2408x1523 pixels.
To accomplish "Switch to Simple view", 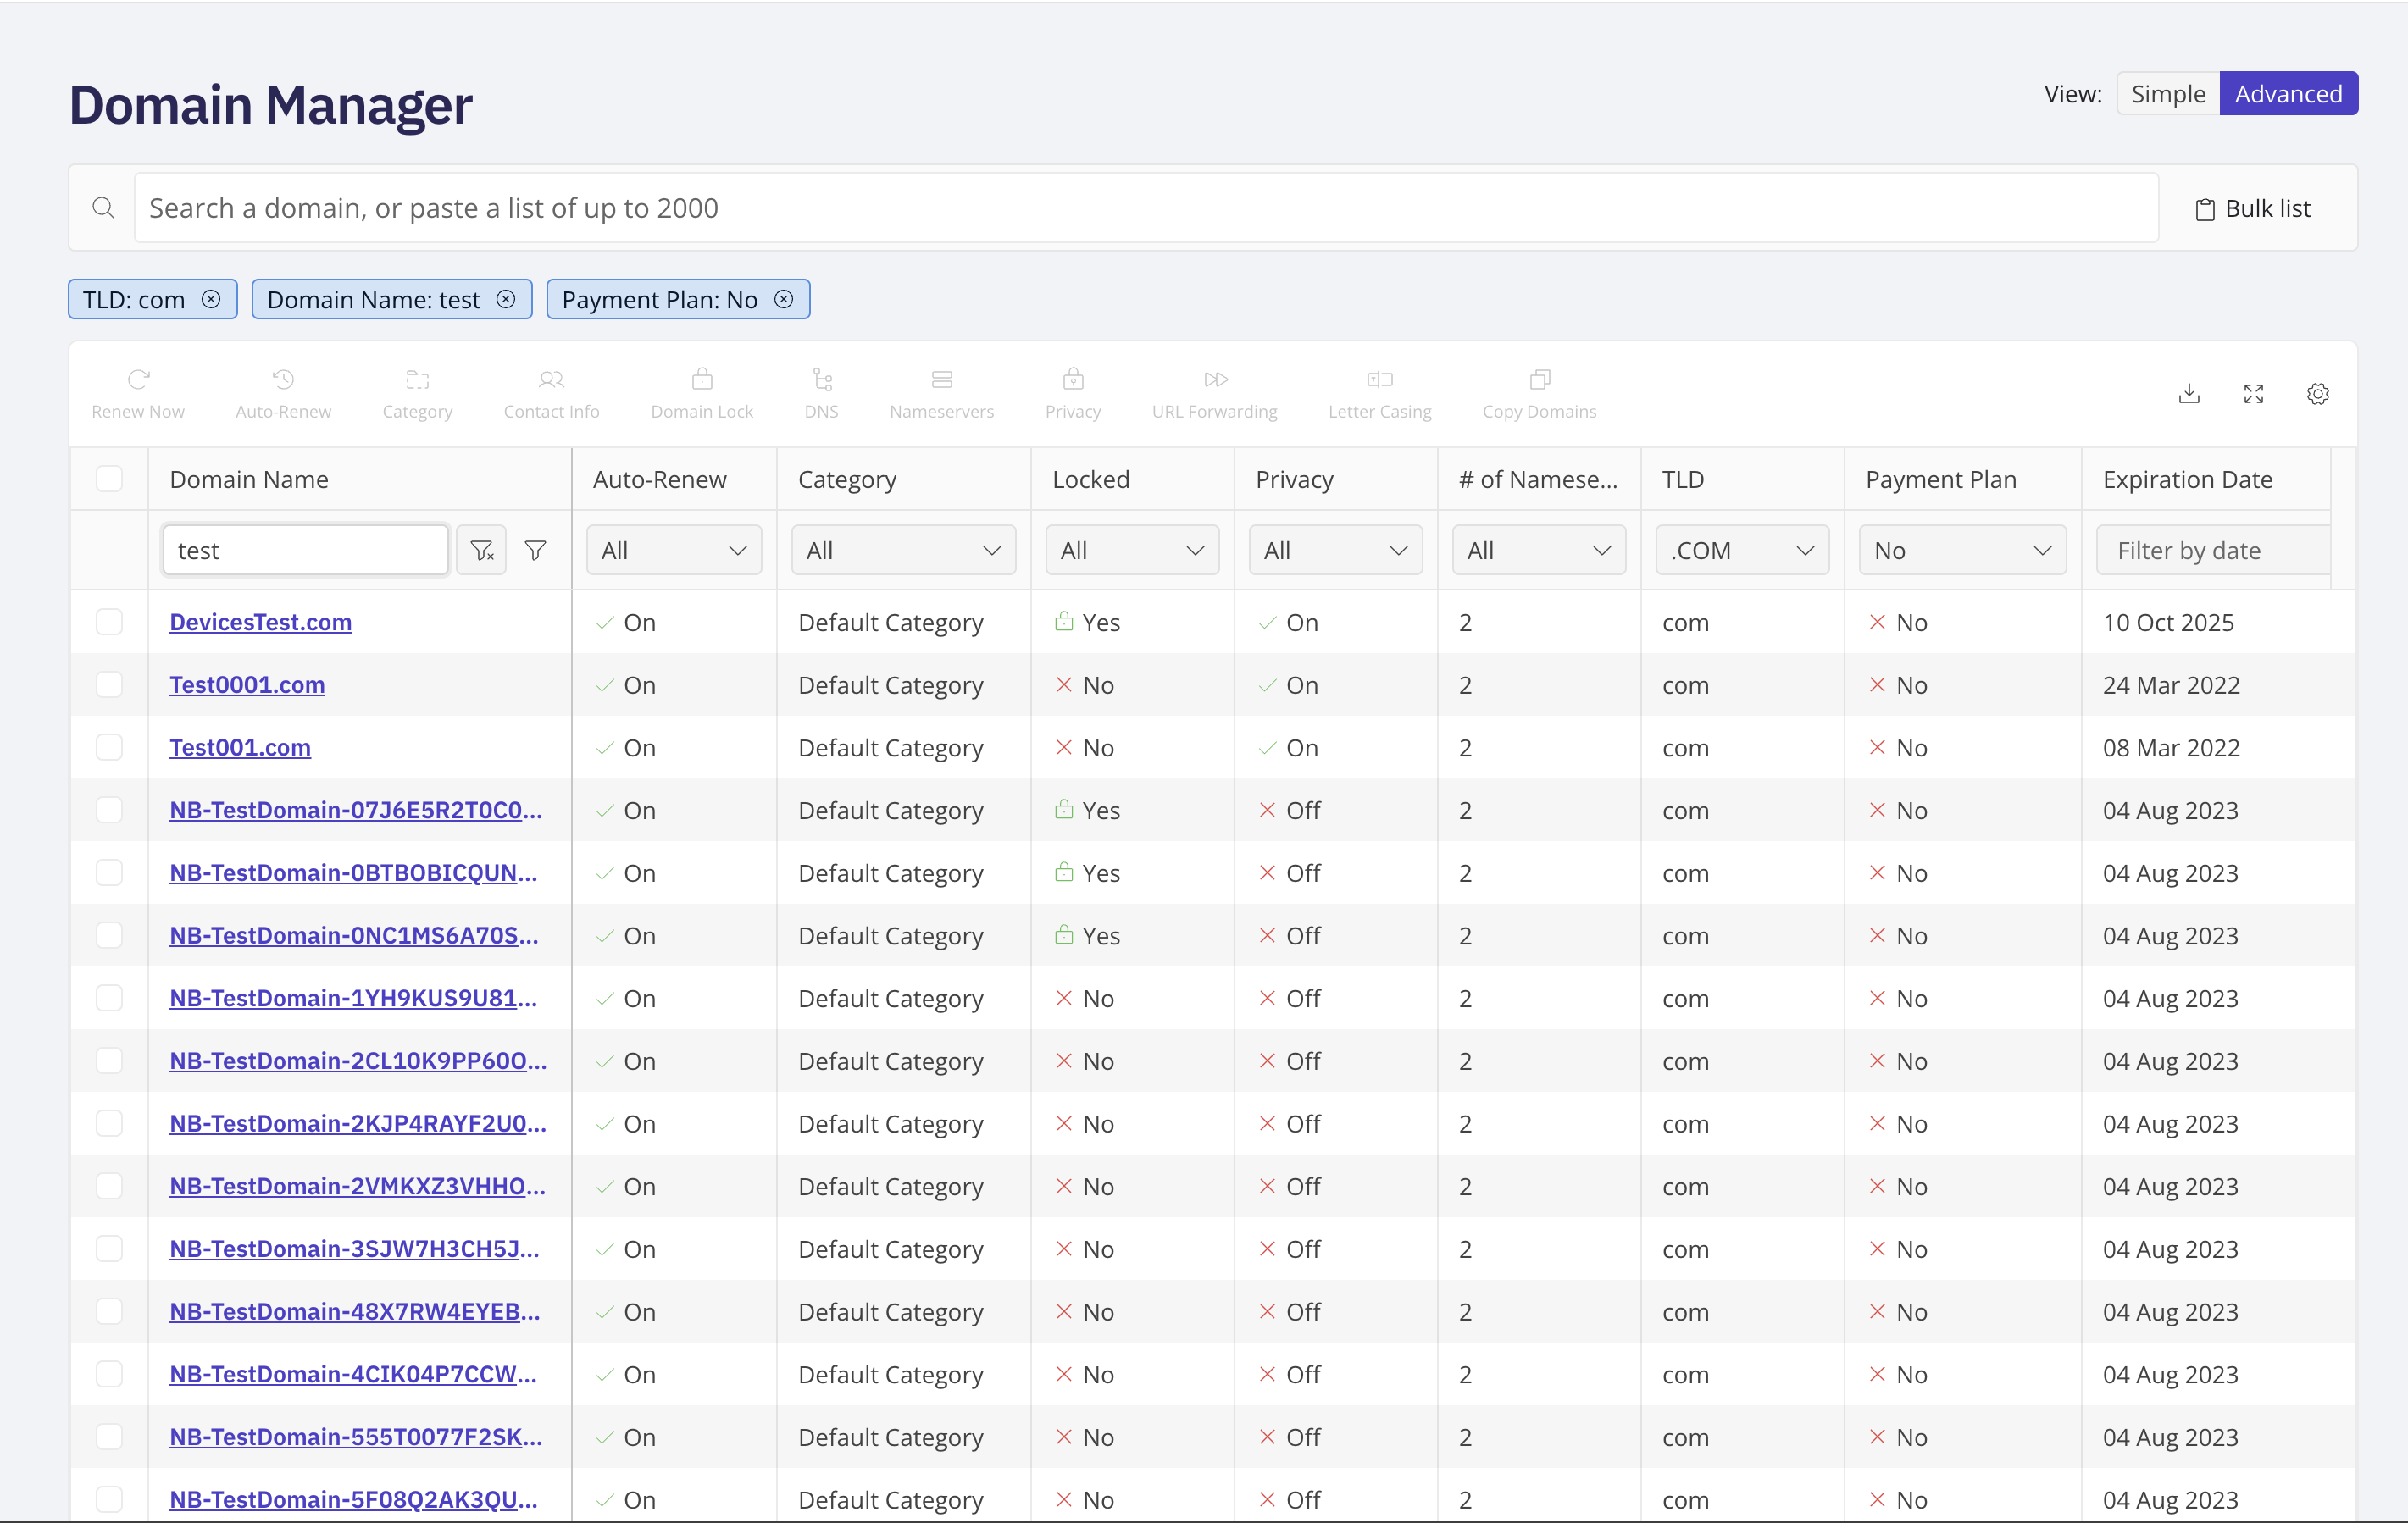I will pyautogui.click(x=2168, y=94).
